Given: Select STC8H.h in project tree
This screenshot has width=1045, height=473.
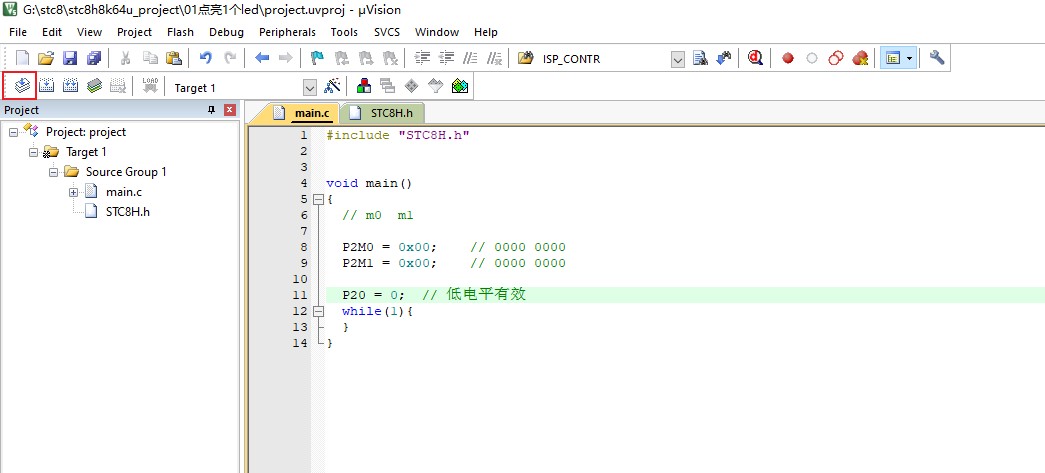Looking at the screenshot, I should (128, 212).
